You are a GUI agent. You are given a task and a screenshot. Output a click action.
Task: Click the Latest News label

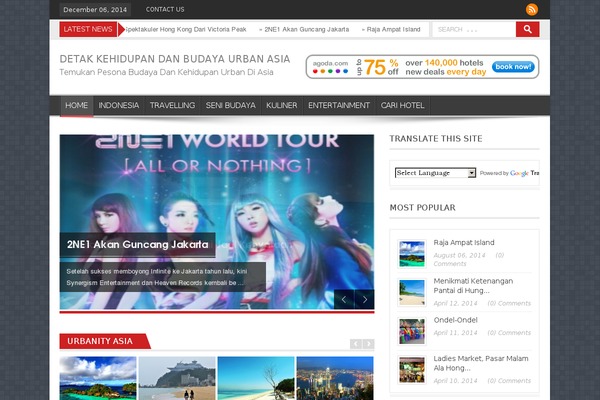point(88,29)
